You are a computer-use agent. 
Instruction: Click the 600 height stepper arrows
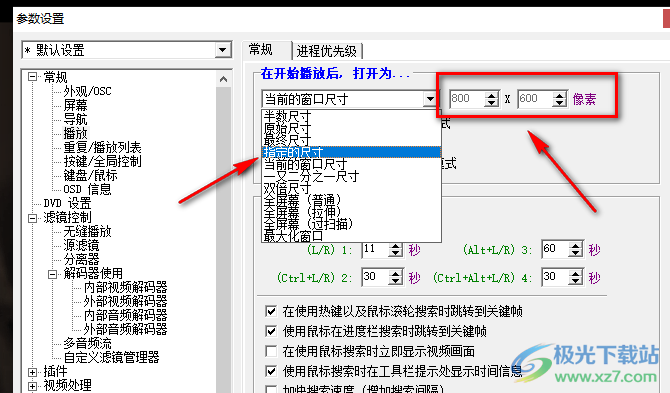tap(560, 99)
